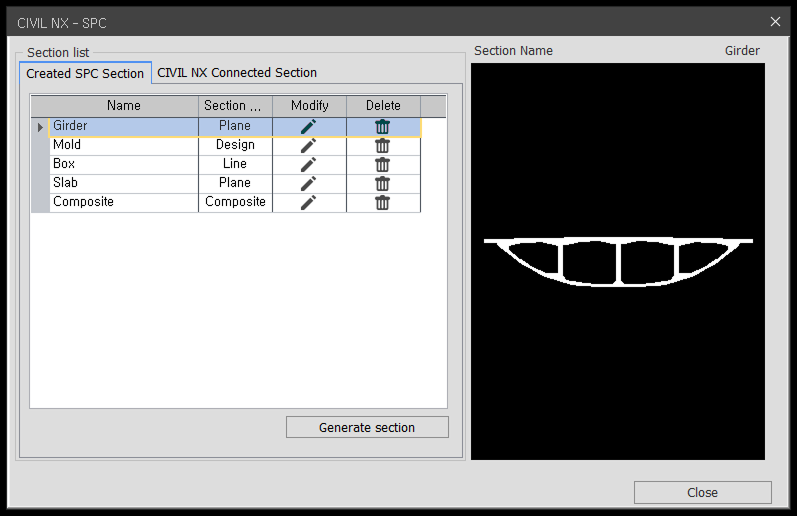This screenshot has height=516, width=797.
Task: Click the girder cross-section preview image
Action: pyautogui.click(x=618, y=262)
